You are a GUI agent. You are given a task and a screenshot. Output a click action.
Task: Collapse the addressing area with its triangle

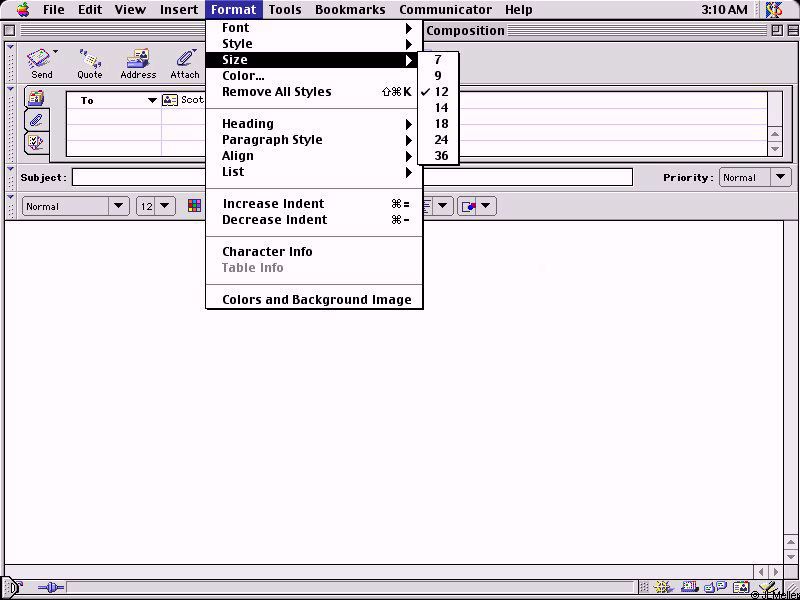point(10,90)
